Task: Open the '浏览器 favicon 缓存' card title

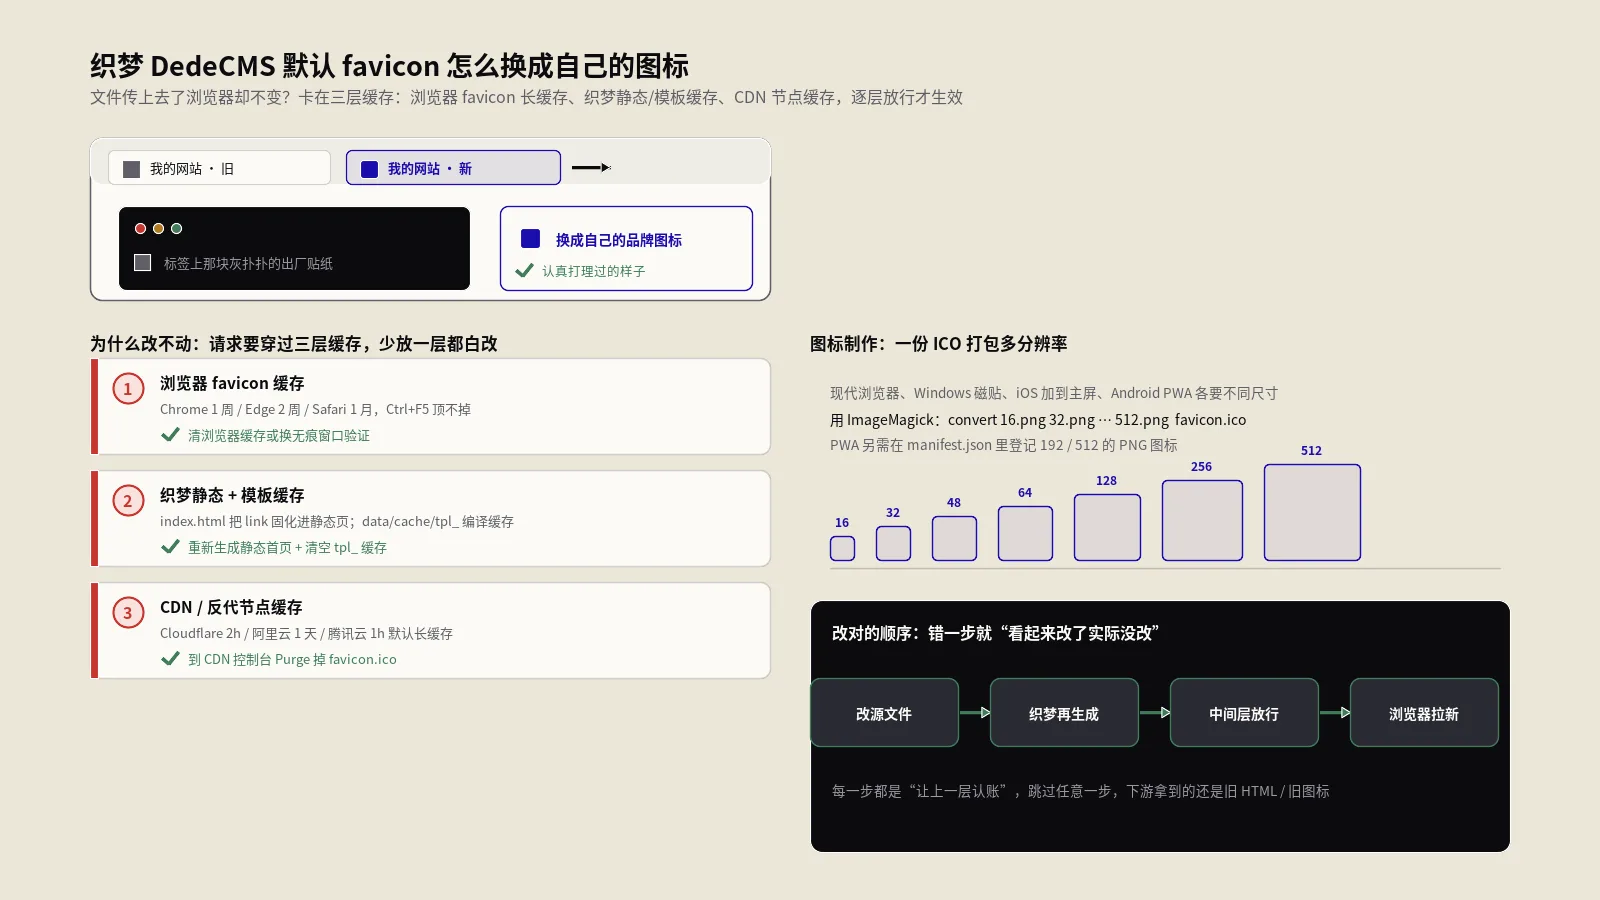Action: pos(232,383)
